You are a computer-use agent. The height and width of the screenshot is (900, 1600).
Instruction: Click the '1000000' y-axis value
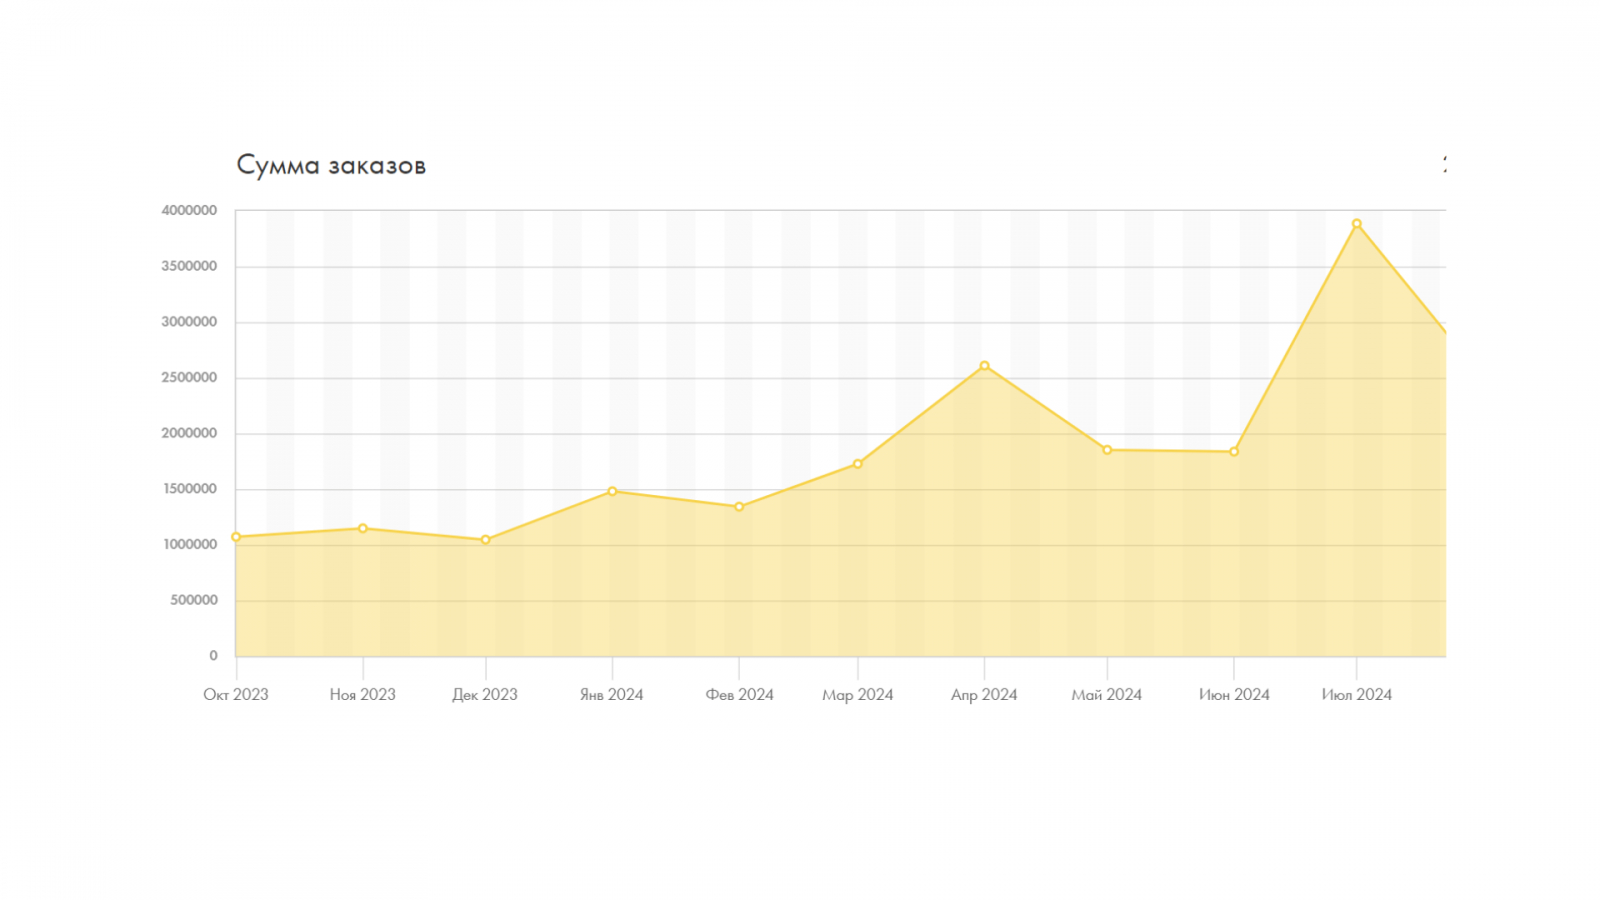coord(189,545)
